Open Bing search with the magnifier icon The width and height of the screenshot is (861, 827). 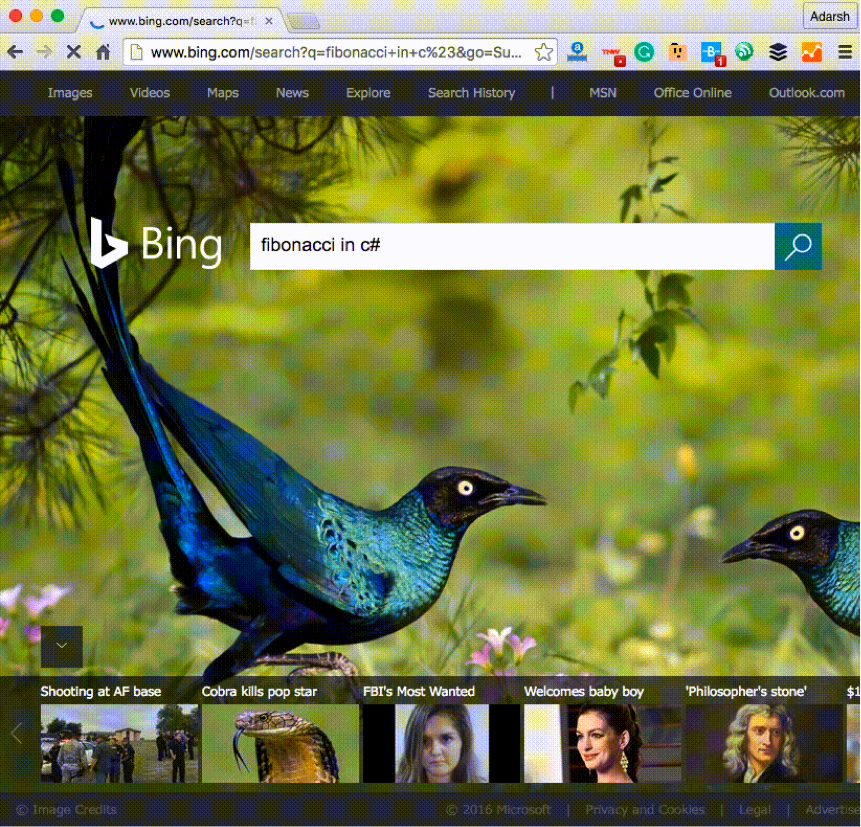(x=797, y=246)
